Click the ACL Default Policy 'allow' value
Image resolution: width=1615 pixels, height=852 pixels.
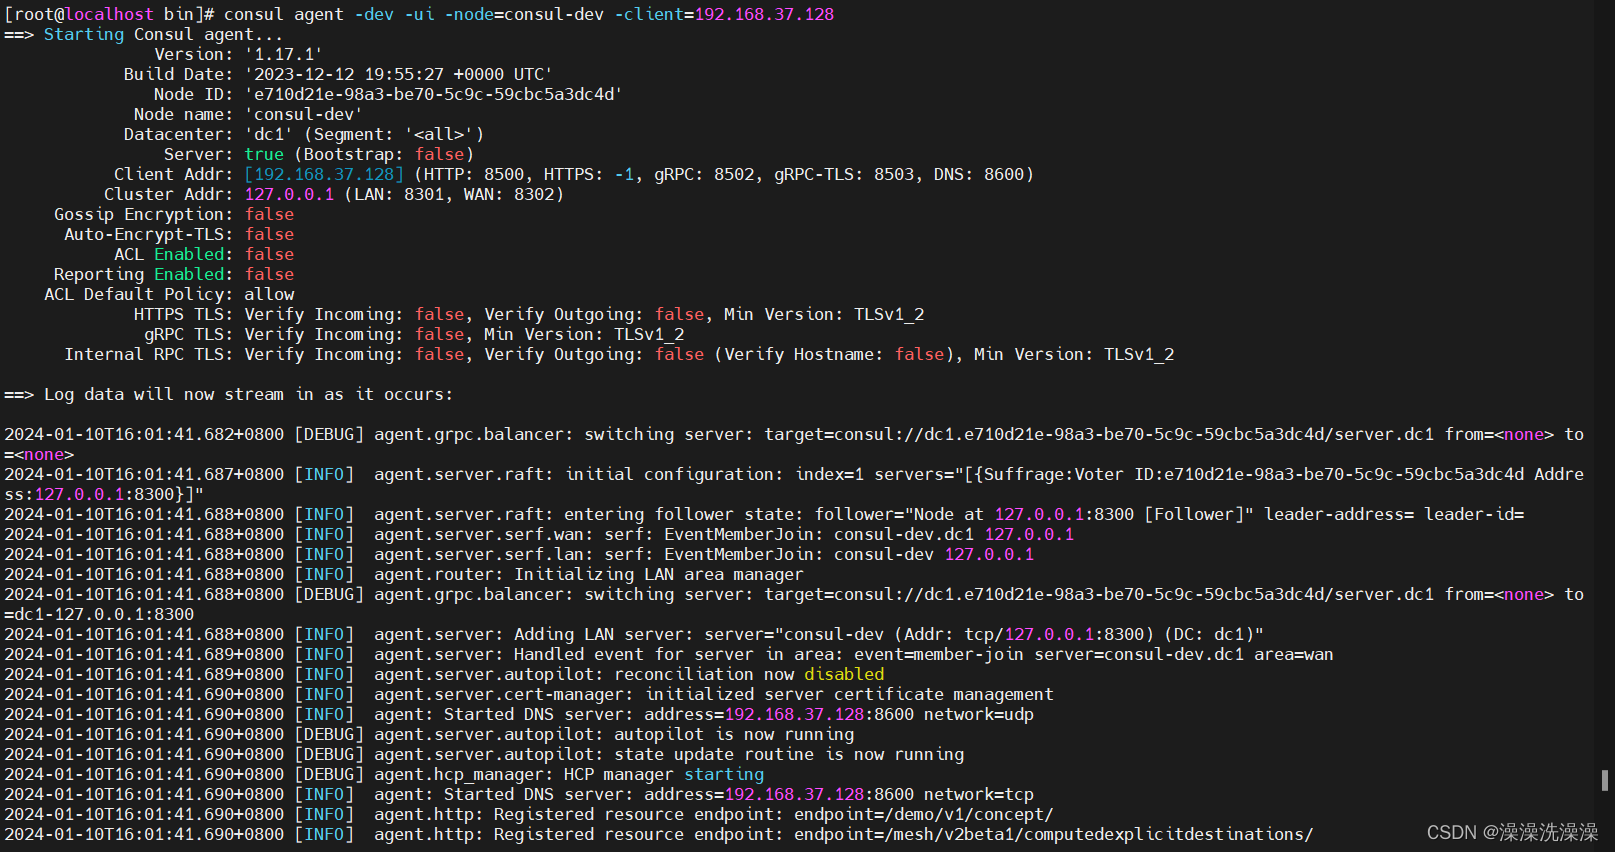(x=269, y=294)
